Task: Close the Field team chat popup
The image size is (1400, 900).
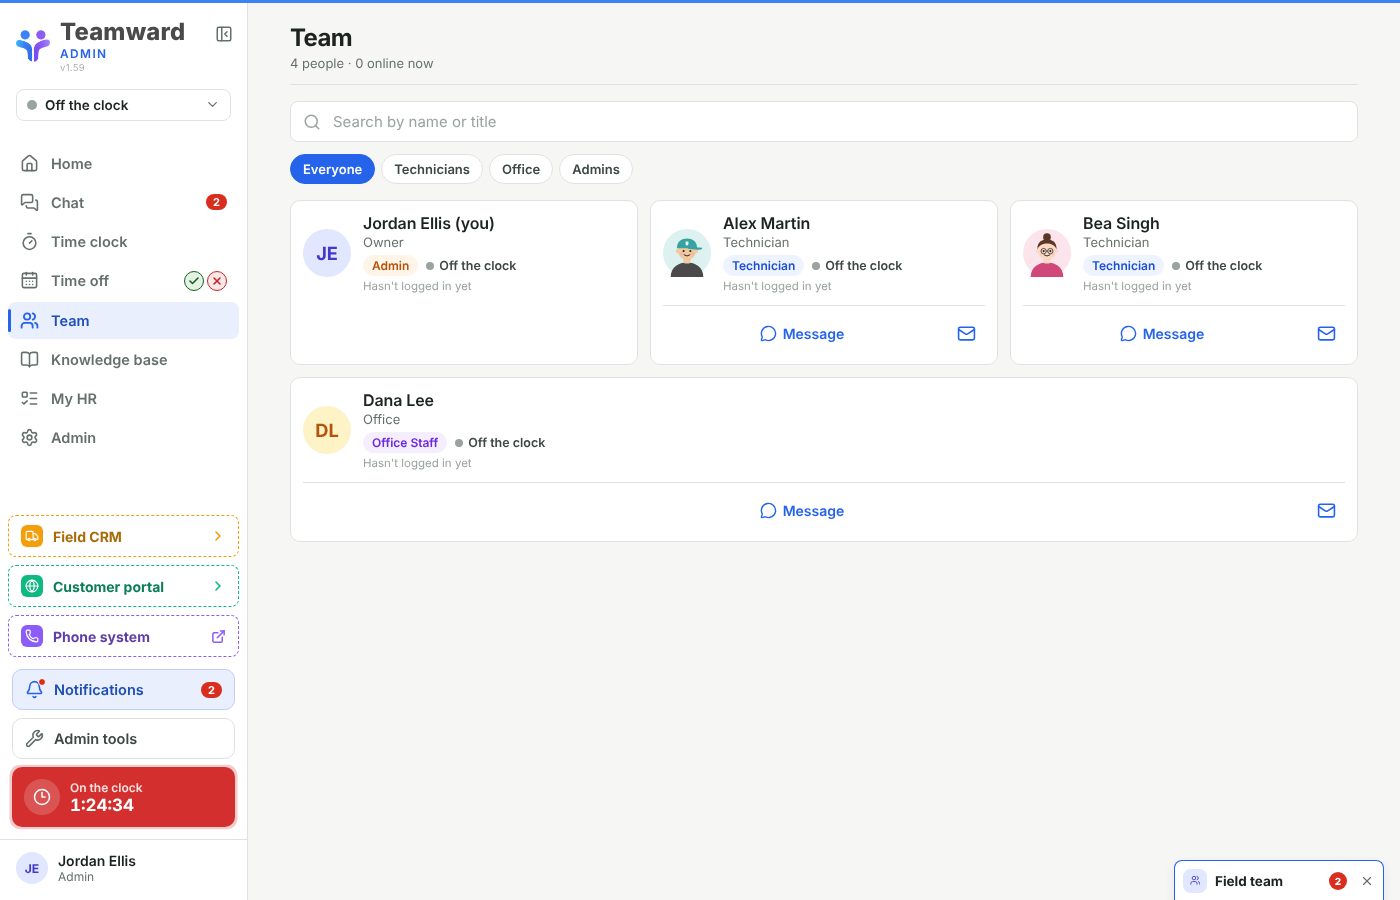Action: click(1367, 881)
